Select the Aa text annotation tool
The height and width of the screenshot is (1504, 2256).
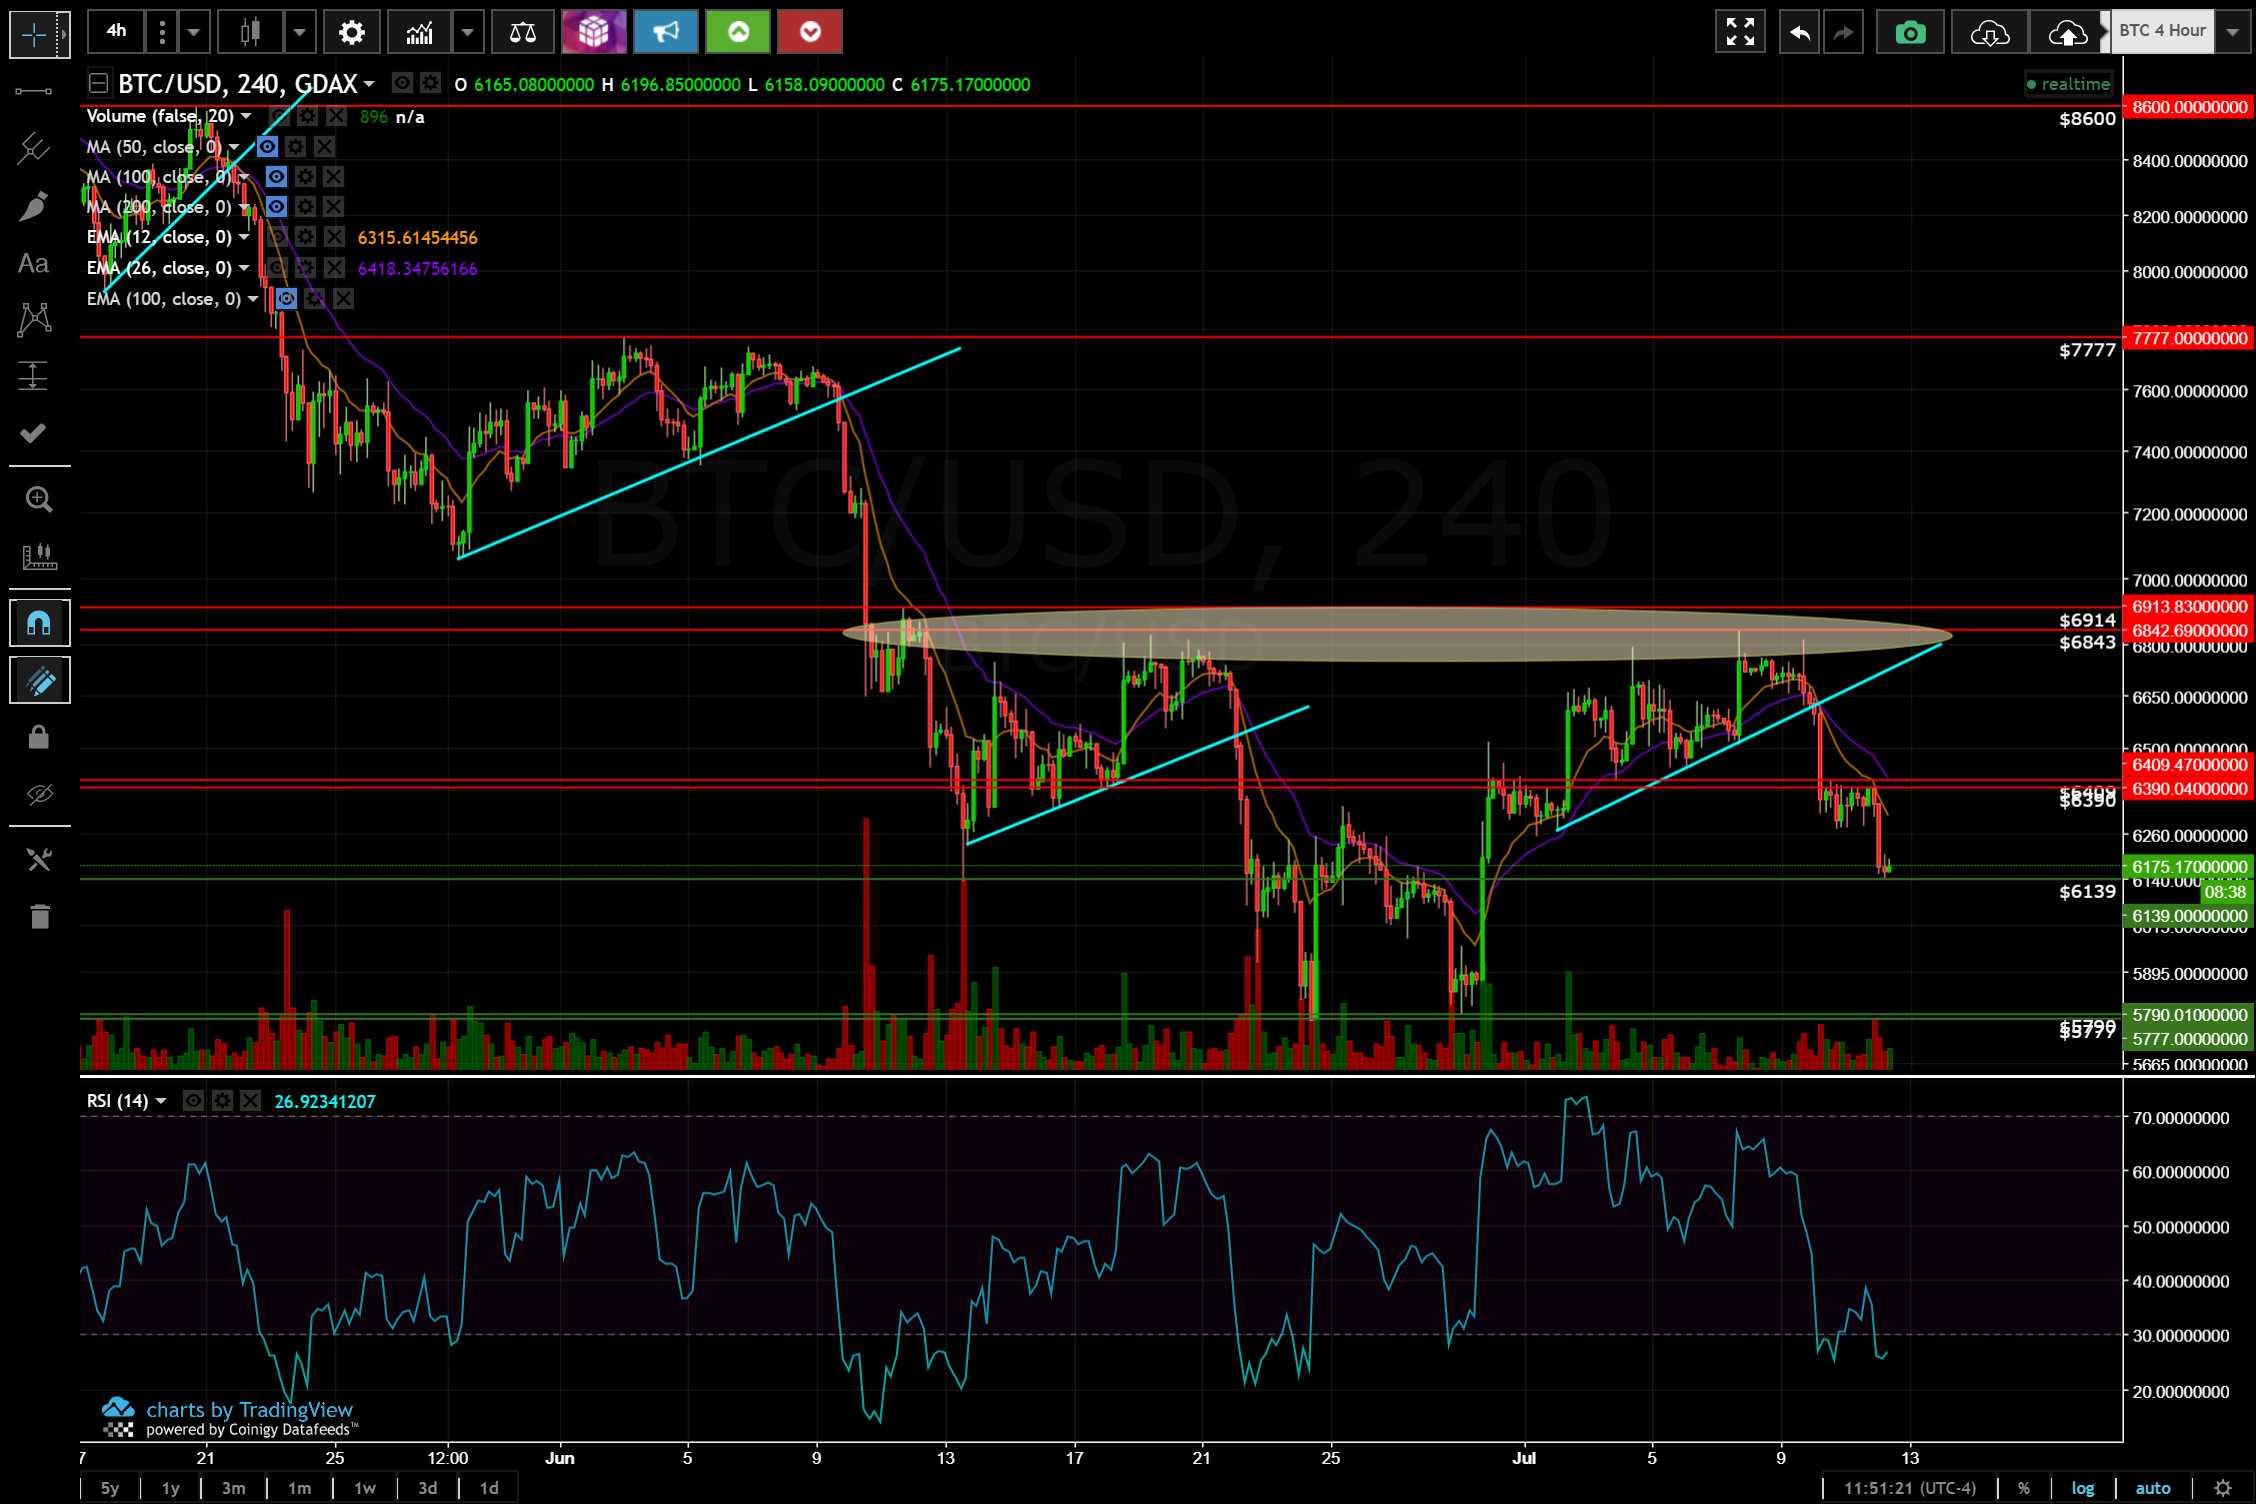pos(34,264)
